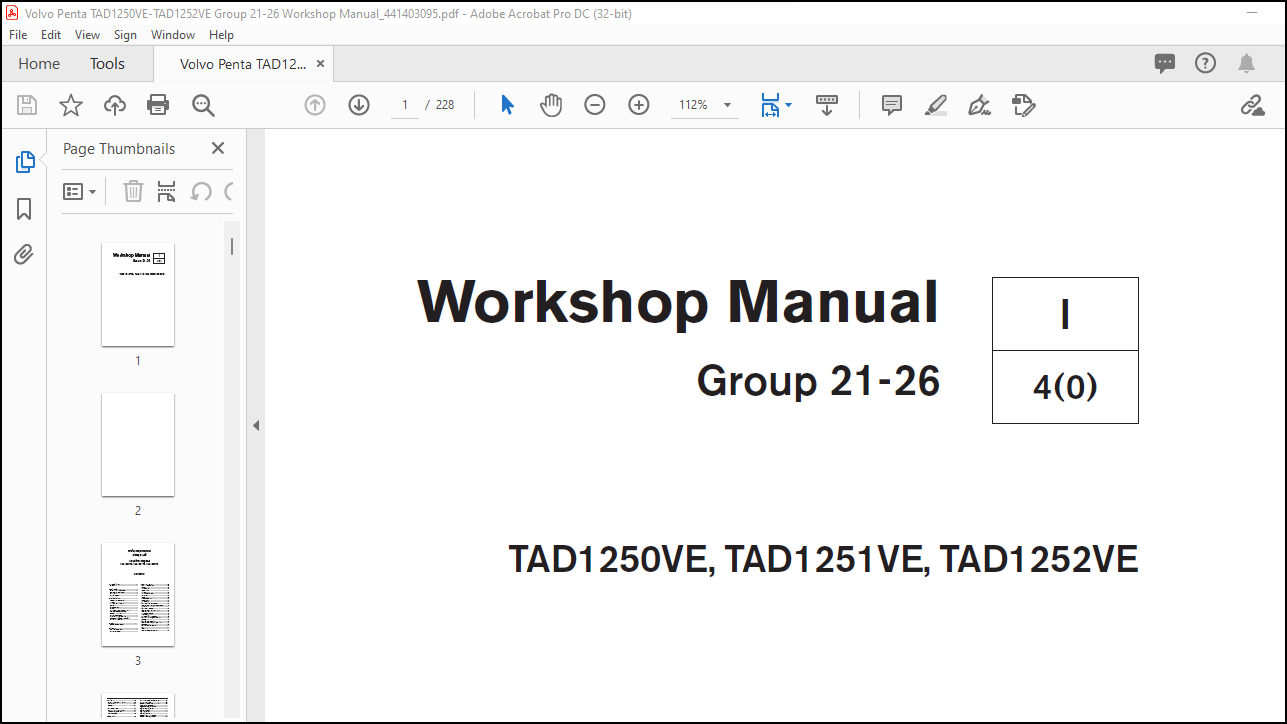1287x724 pixels.
Task: Toggle the Page Thumbnails sidebar icon
Action: (x=25, y=162)
